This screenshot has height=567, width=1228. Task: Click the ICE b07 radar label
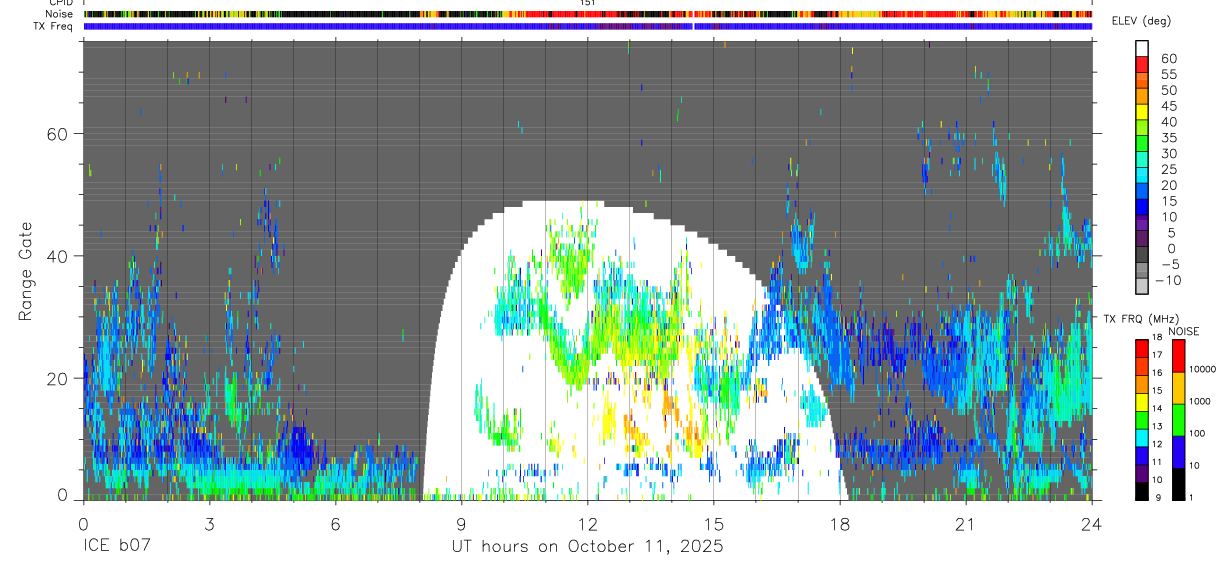click(x=115, y=547)
